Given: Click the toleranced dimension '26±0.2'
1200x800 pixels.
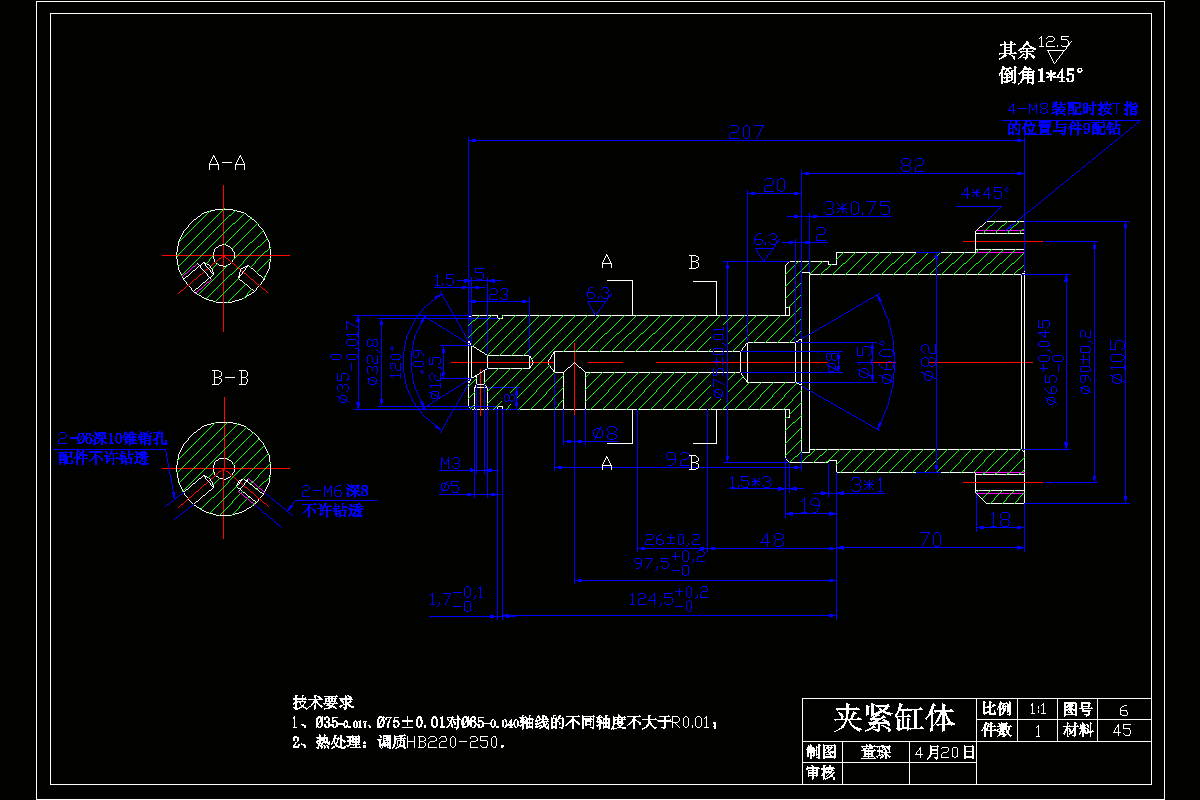Looking at the screenshot, I should [x=672, y=540].
